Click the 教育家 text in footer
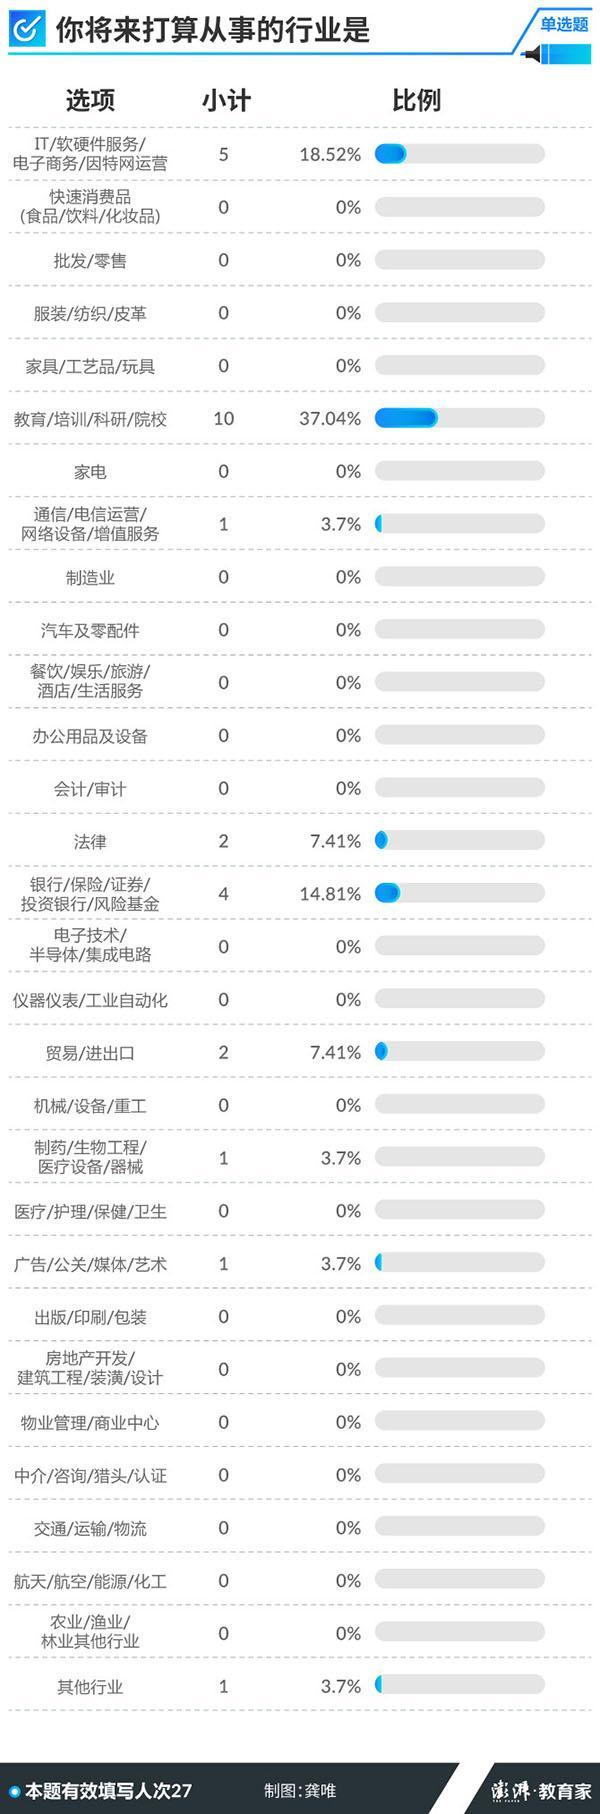600x1814 pixels. click(x=567, y=1791)
